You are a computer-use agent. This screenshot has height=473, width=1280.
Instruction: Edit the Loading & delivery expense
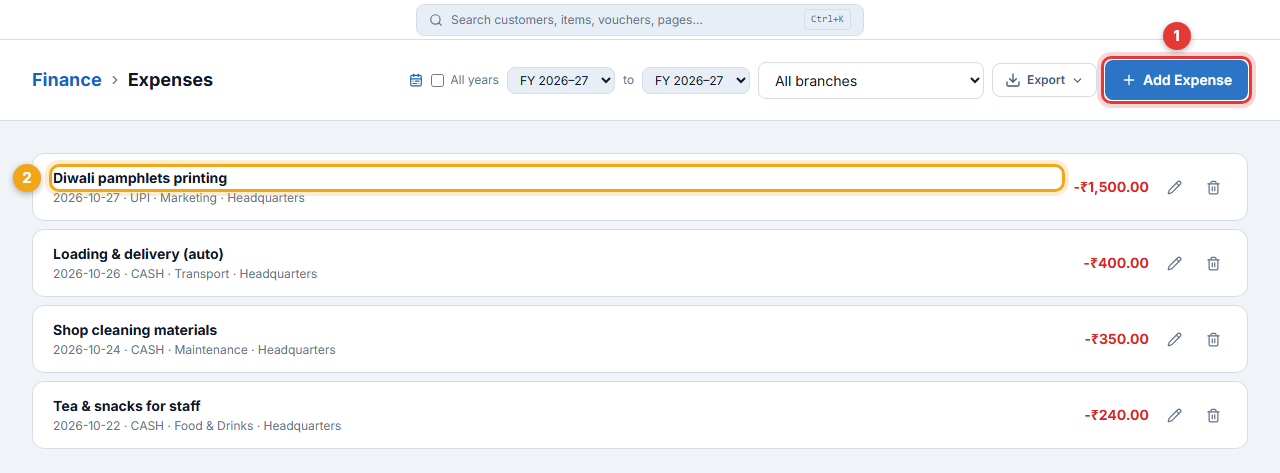point(1175,263)
